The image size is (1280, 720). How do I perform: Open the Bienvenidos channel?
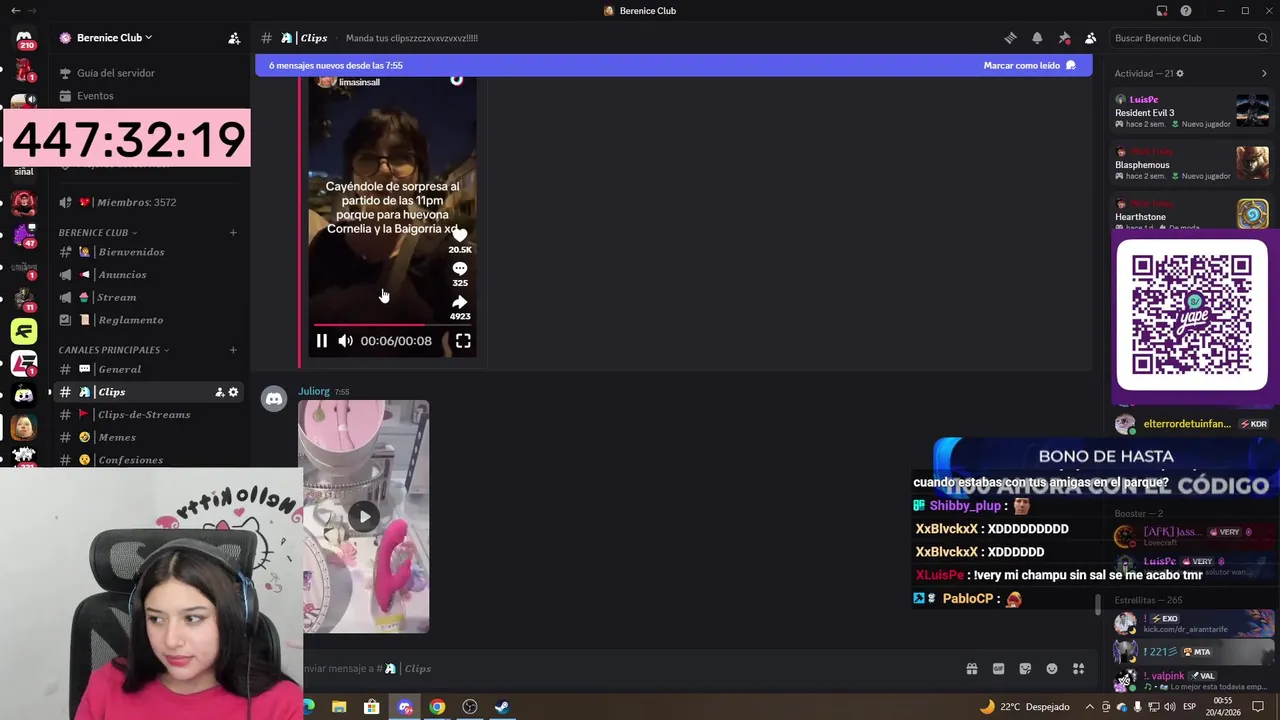tap(131, 252)
